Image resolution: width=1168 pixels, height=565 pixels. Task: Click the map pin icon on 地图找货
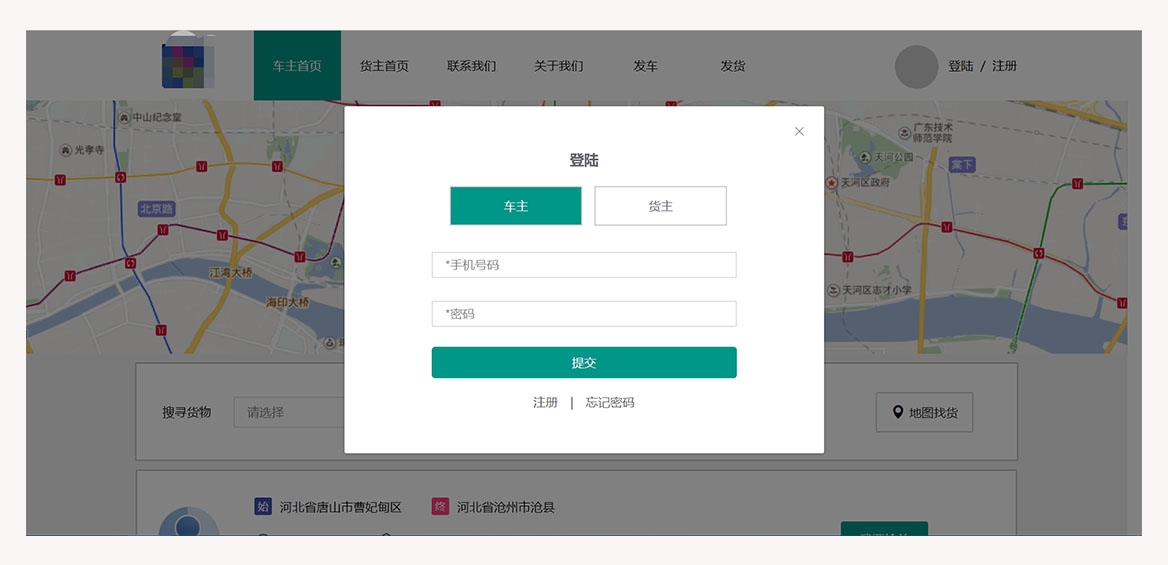pos(897,412)
